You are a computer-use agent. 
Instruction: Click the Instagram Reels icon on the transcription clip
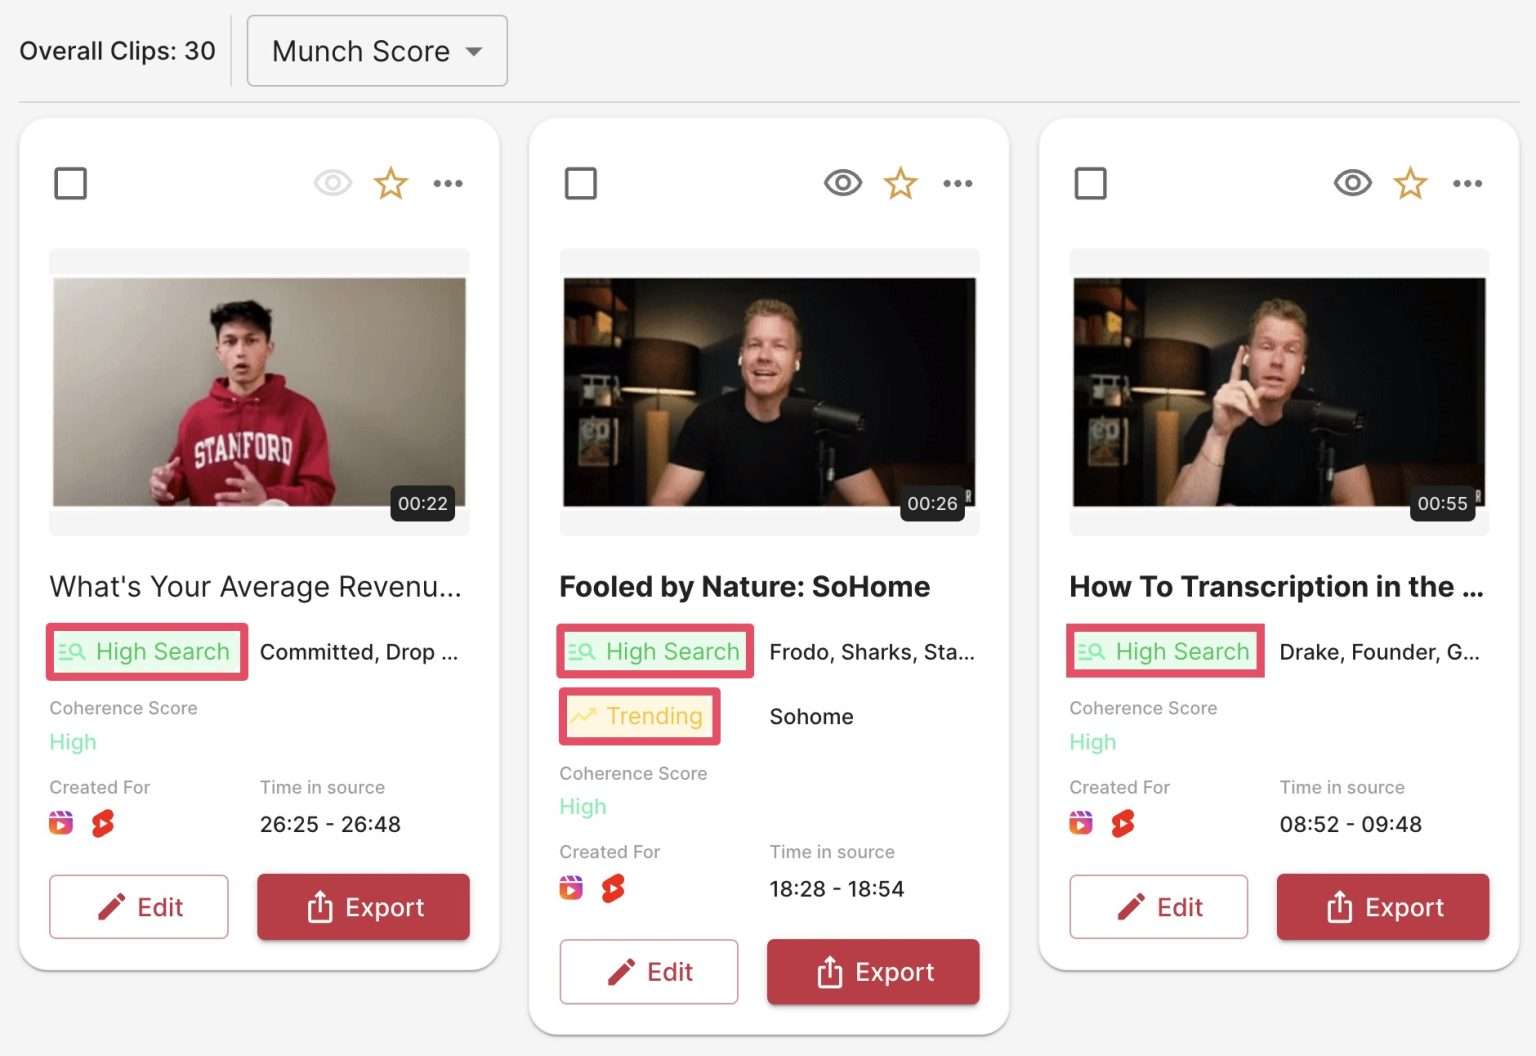pos(1082,824)
